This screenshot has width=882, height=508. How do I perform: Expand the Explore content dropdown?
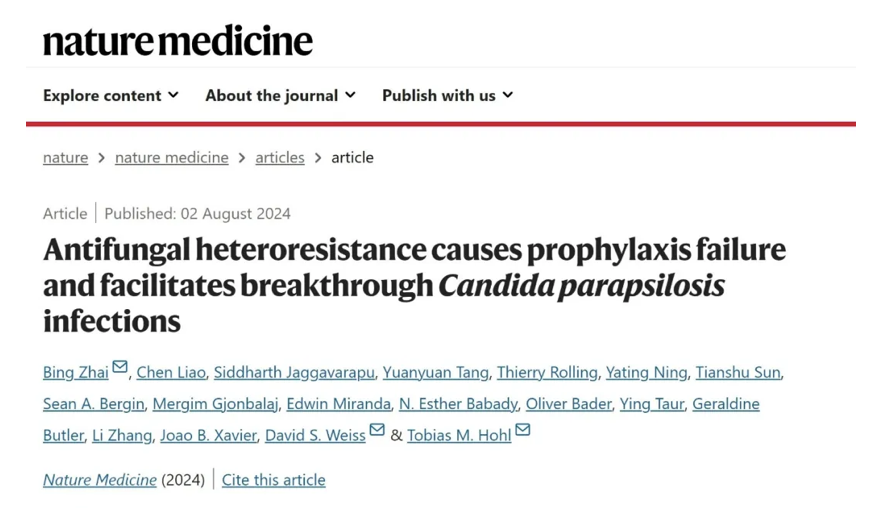coord(110,95)
